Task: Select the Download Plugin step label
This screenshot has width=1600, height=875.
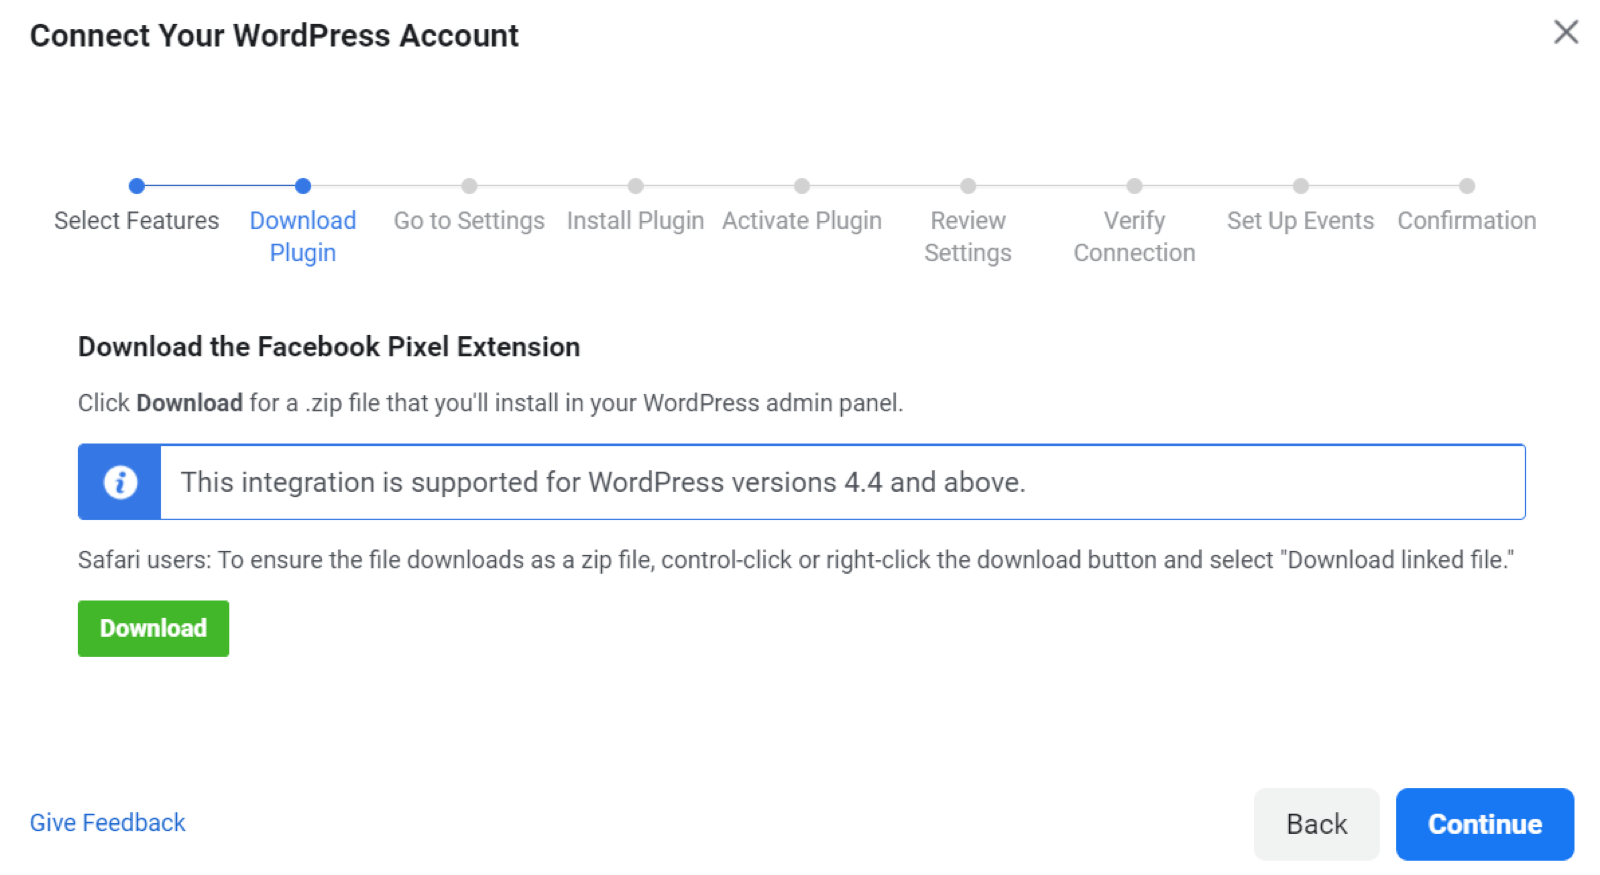Action: [x=303, y=236]
